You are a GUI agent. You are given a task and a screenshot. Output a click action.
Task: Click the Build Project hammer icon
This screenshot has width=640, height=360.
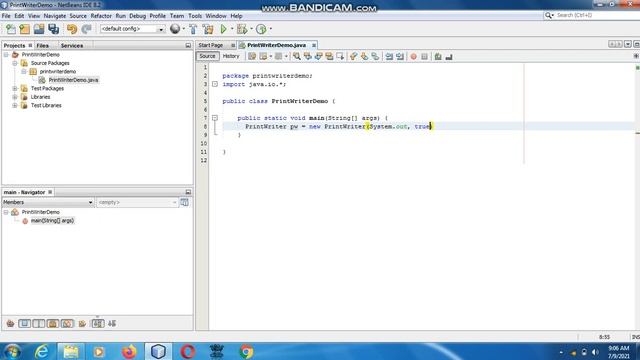coord(193,29)
